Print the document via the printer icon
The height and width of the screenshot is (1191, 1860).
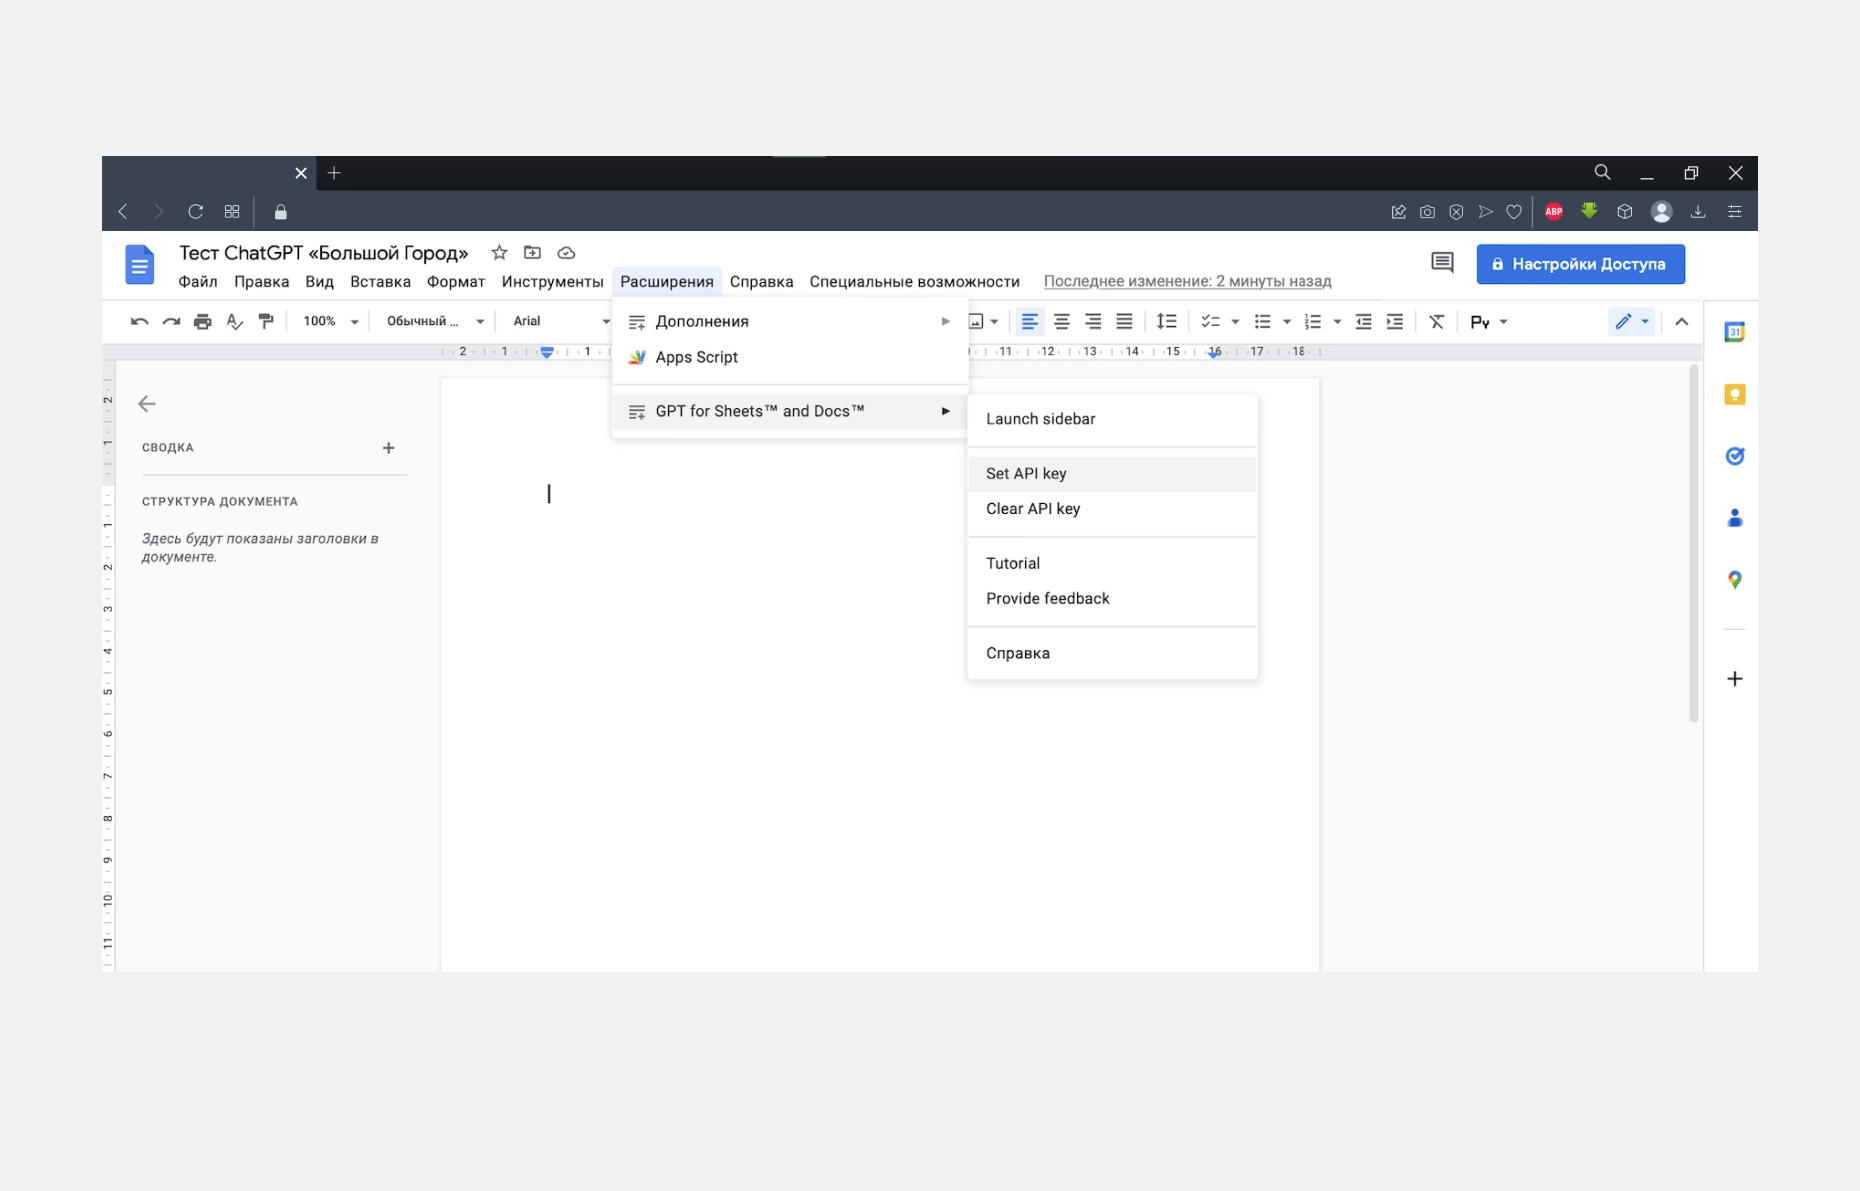[x=203, y=321]
